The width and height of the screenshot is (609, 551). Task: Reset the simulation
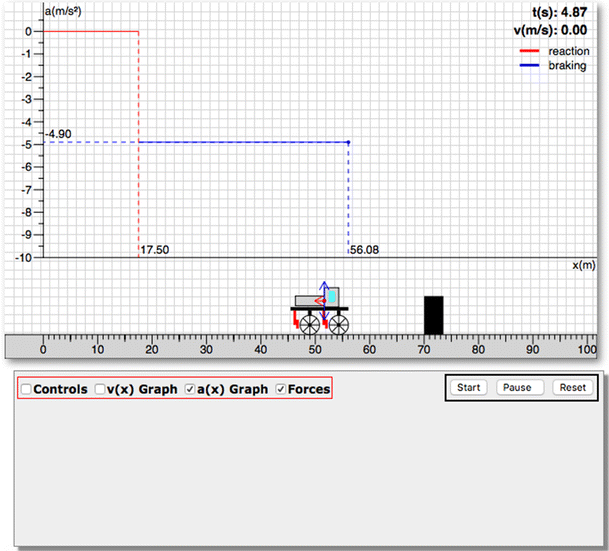click(573, 387)
